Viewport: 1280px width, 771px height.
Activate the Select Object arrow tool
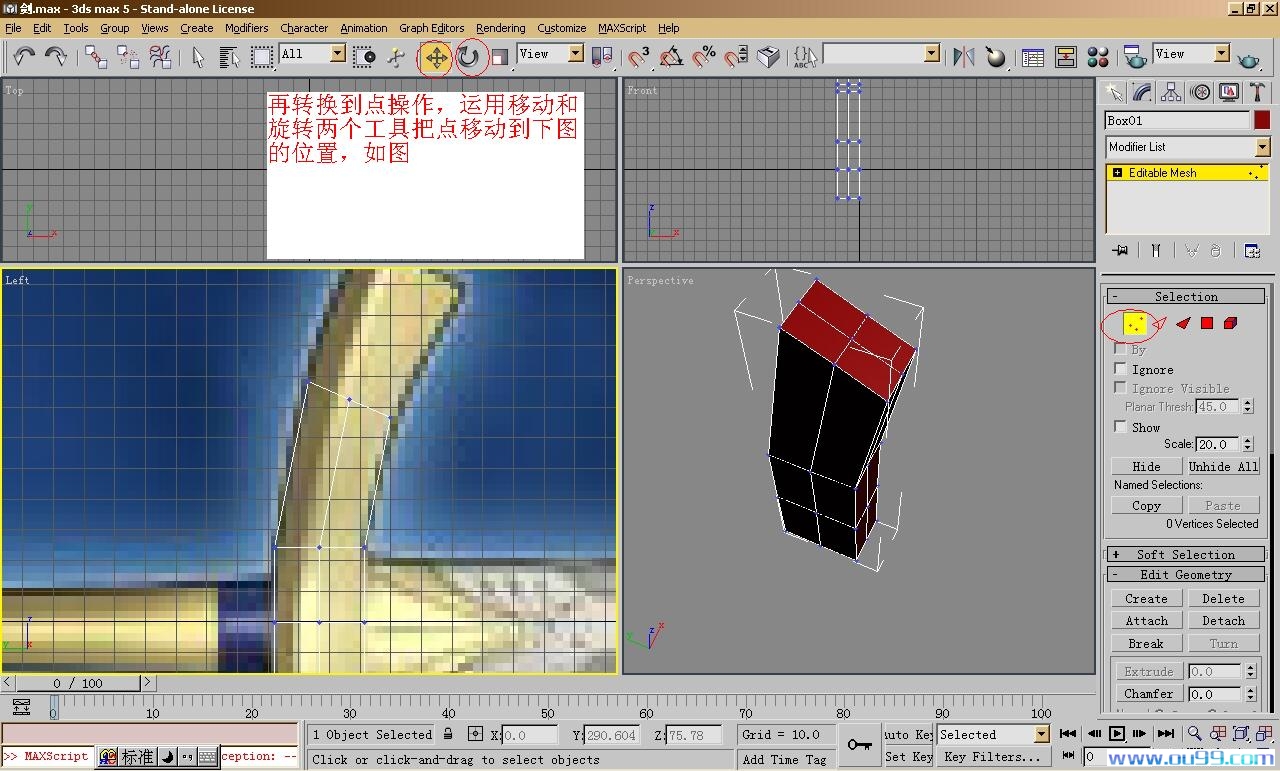[x=198, y=57]
